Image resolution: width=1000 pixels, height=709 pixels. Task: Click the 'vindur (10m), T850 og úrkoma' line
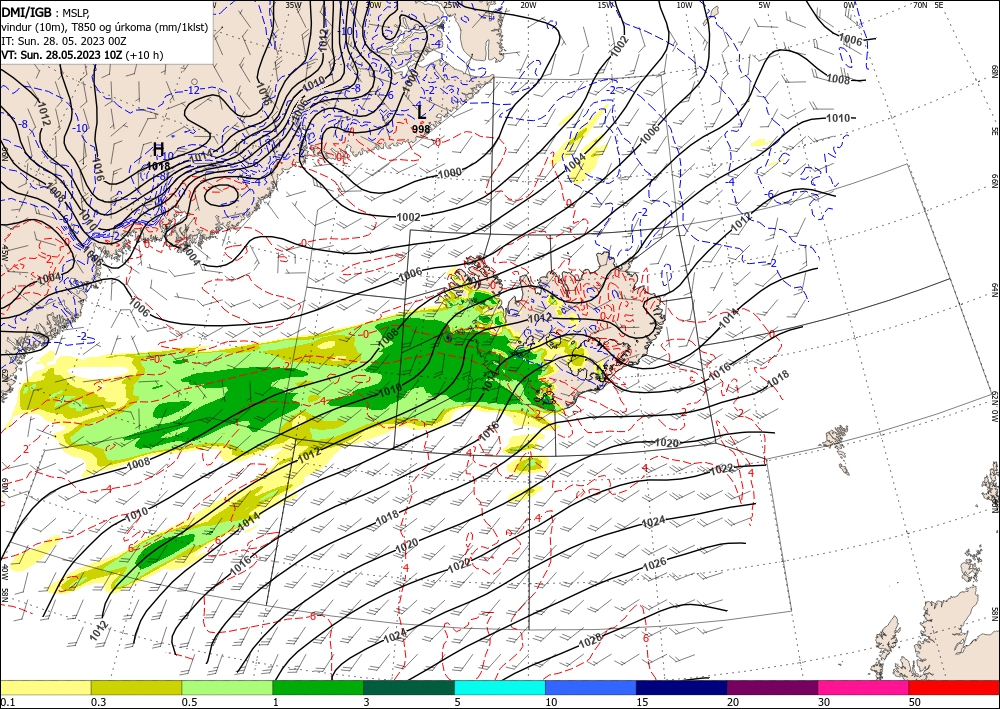click(x=105, y=27)
